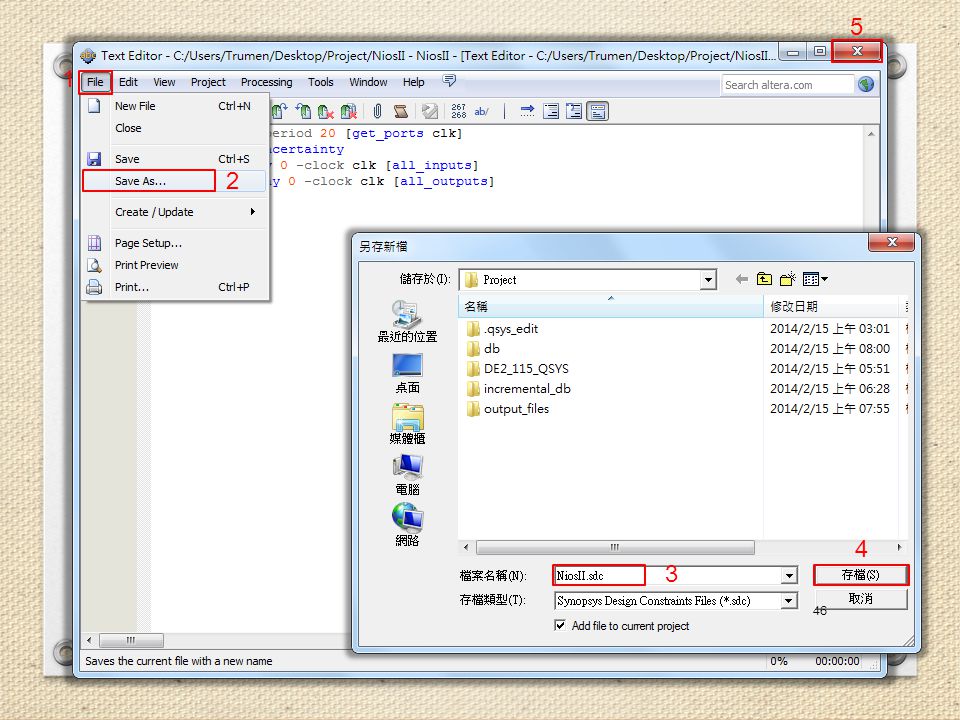Click the jump to bookmark icon with left arrow

click(303, 111)
